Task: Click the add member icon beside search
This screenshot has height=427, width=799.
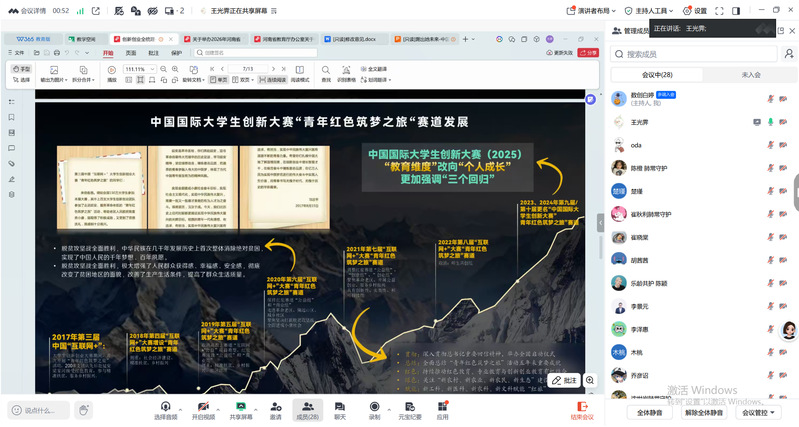Action: pos(789,54)
